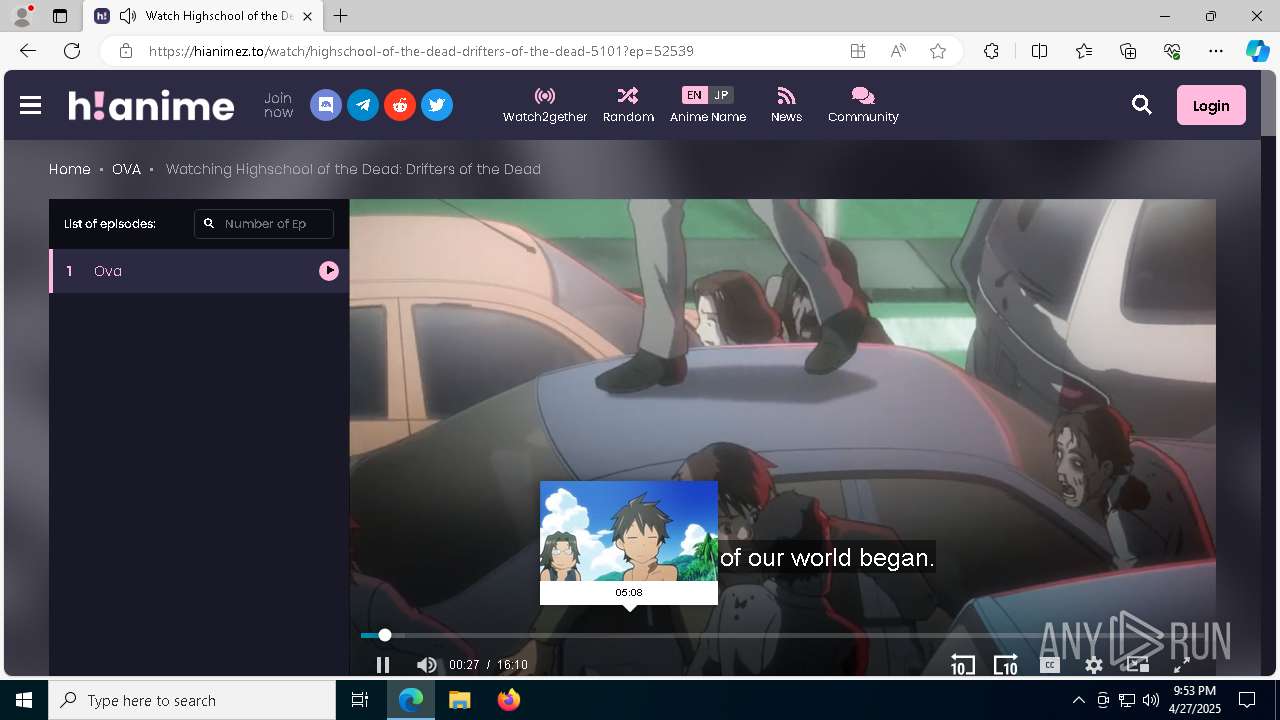
Task: Follow the OVA breadcrumb link
Action: click(x=126, y=169)
